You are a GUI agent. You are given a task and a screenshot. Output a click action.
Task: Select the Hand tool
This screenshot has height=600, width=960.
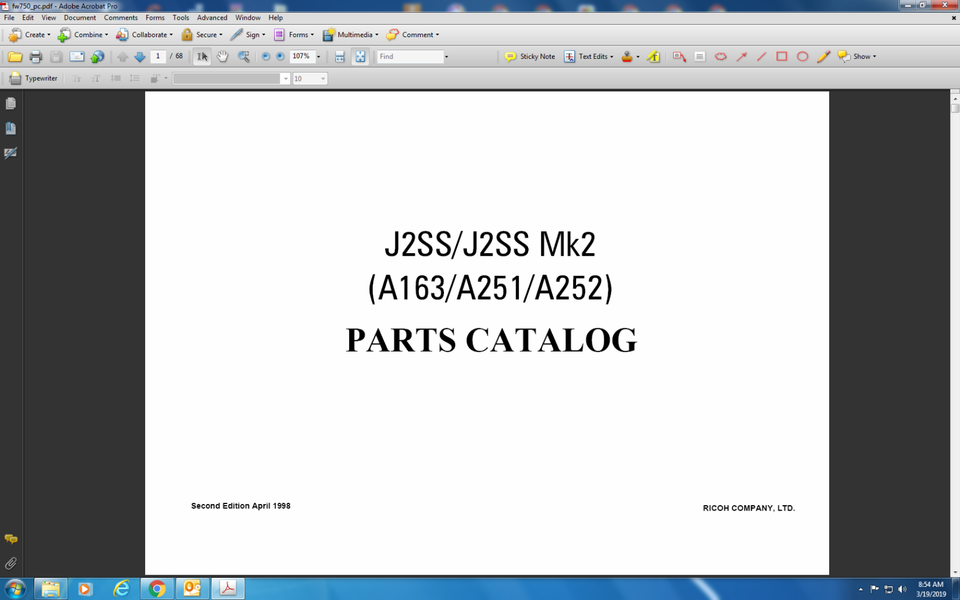[222, 57]
